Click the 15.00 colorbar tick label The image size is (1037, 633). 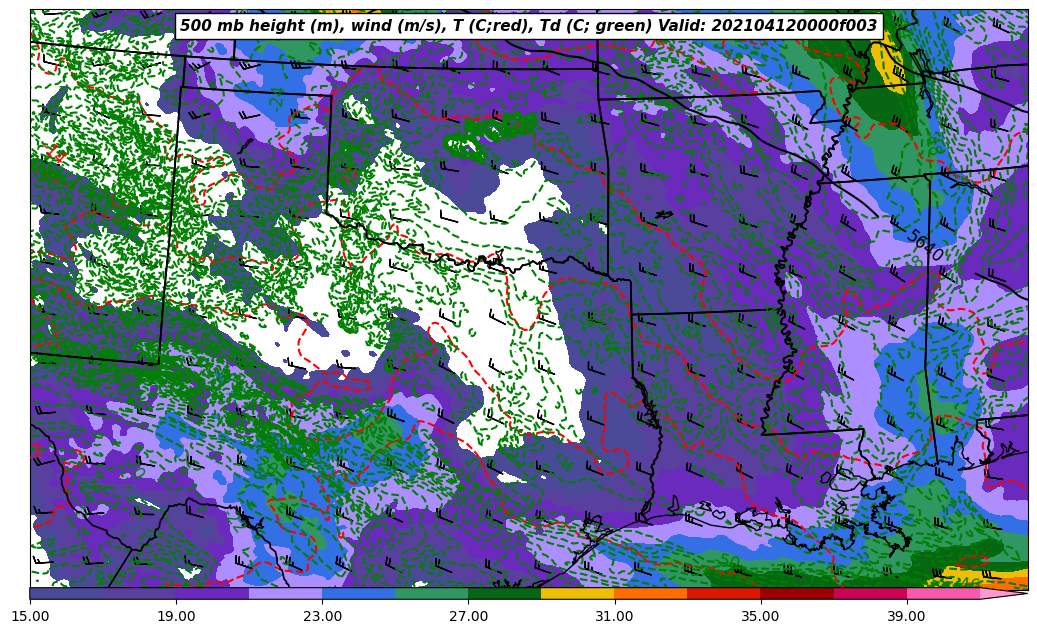click(30, 616)
